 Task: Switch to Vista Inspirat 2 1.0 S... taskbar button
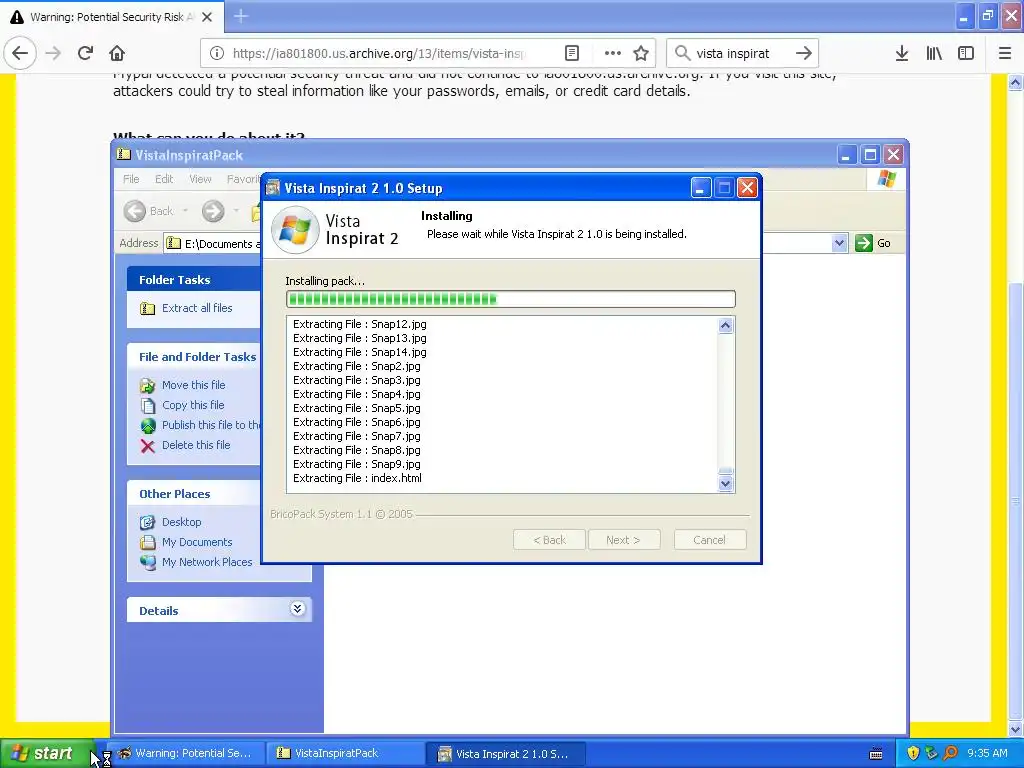click(x=505, y=754)
